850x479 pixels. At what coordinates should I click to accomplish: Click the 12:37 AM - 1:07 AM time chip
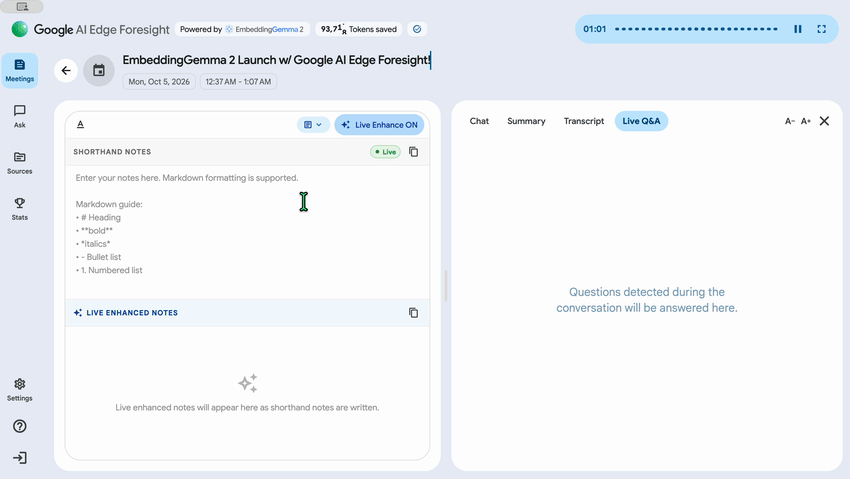pos(239,82)
